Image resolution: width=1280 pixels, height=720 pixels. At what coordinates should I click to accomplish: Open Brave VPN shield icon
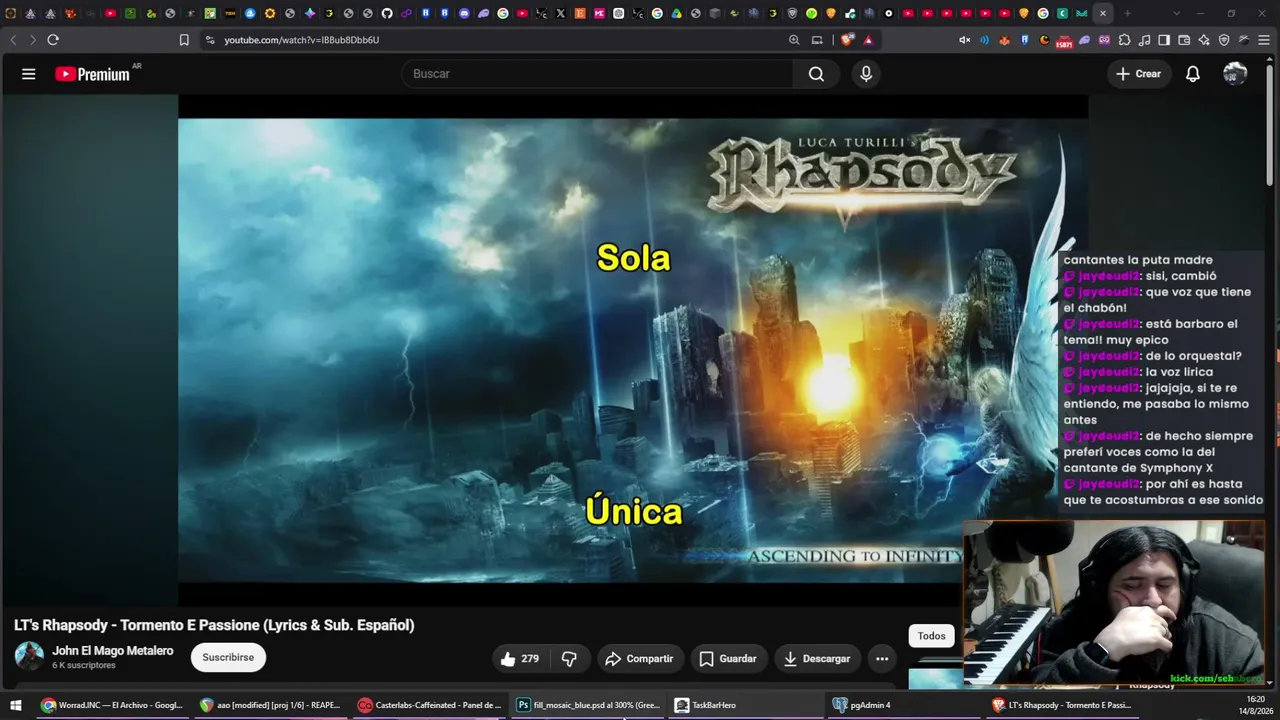click(1224, 40)
